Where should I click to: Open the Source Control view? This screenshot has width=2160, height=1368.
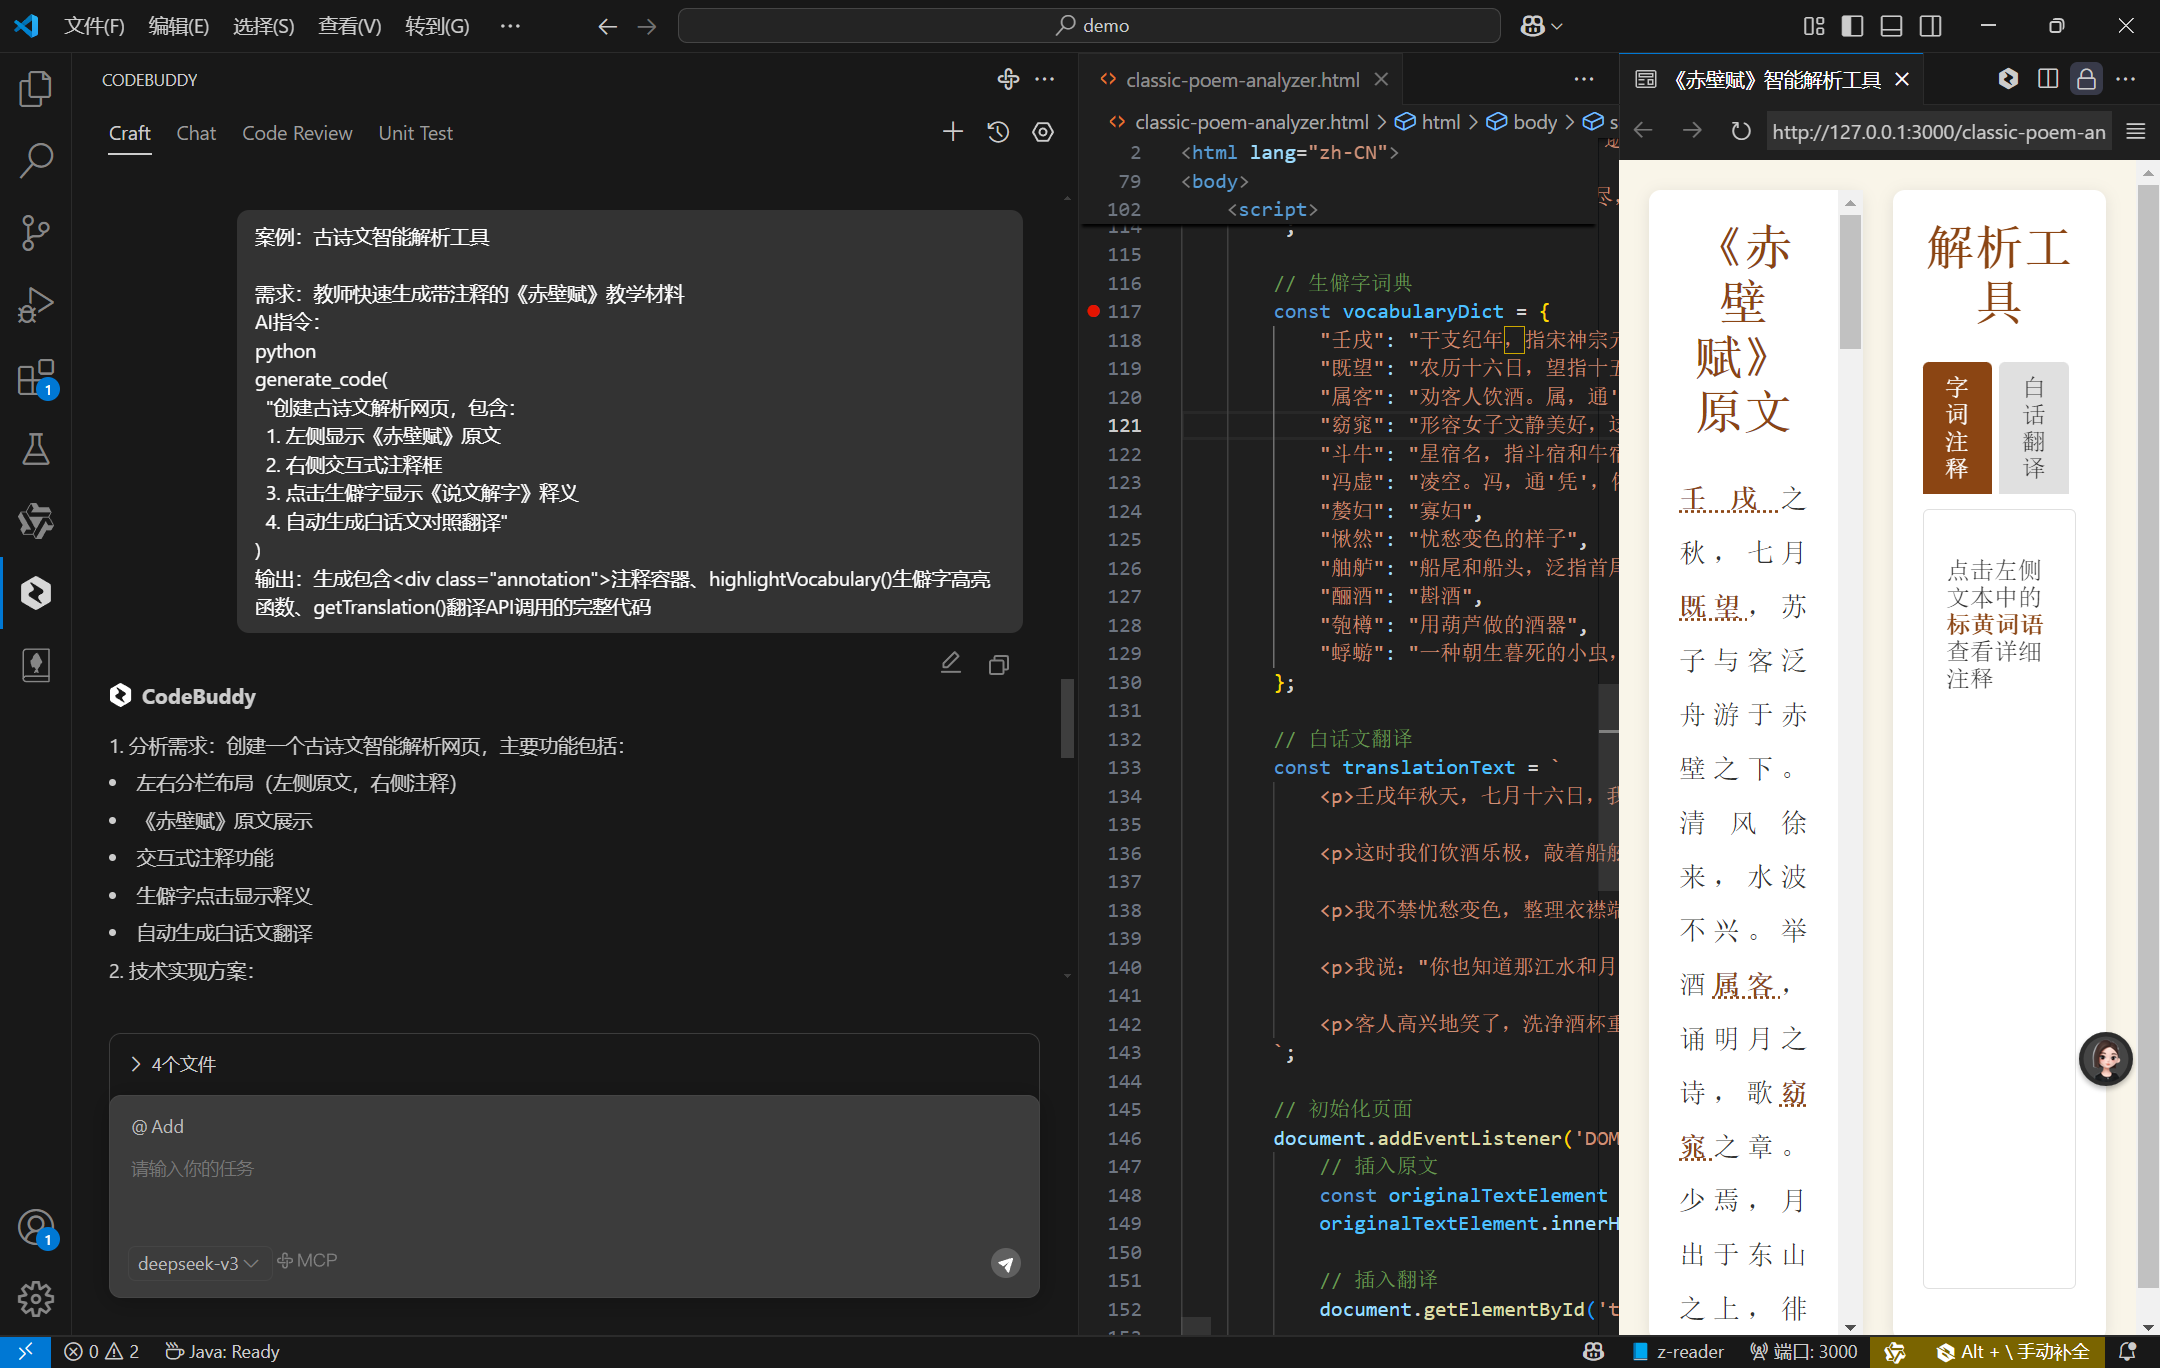(36, 232)
